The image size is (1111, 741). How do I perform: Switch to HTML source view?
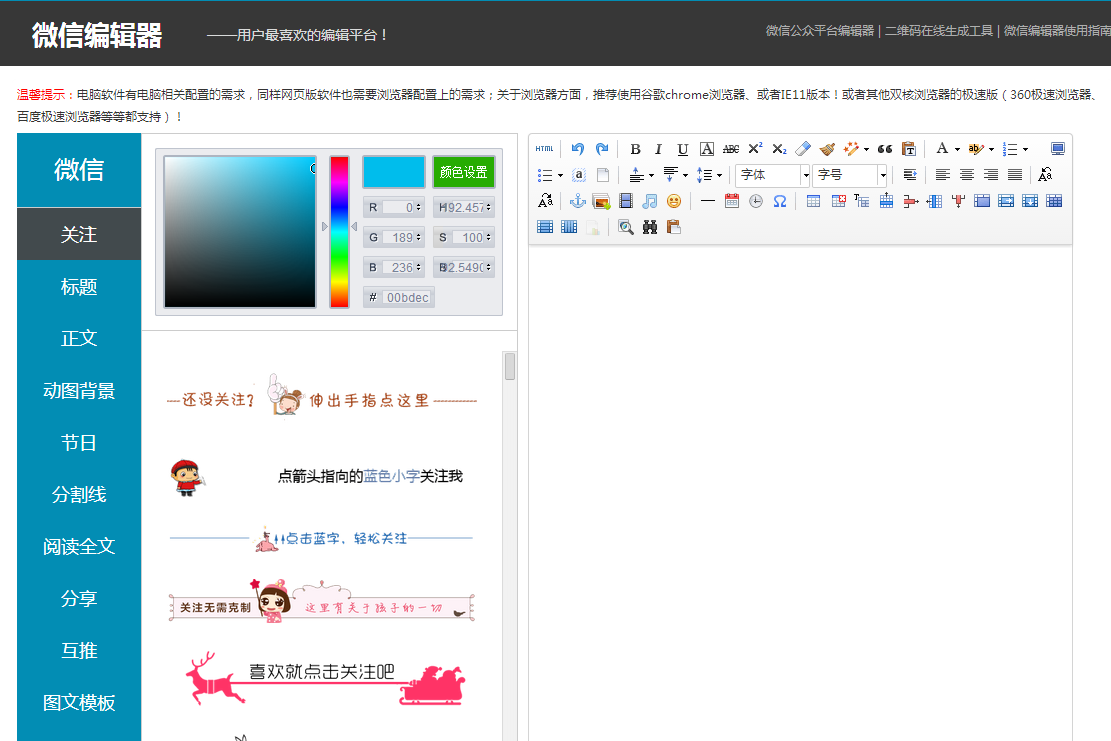point(544,149)
